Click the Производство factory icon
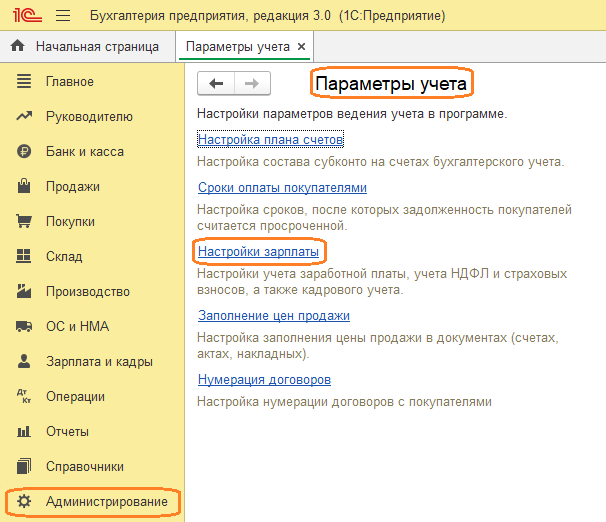This screenshot has height=522, width=606. click(25, 291)
